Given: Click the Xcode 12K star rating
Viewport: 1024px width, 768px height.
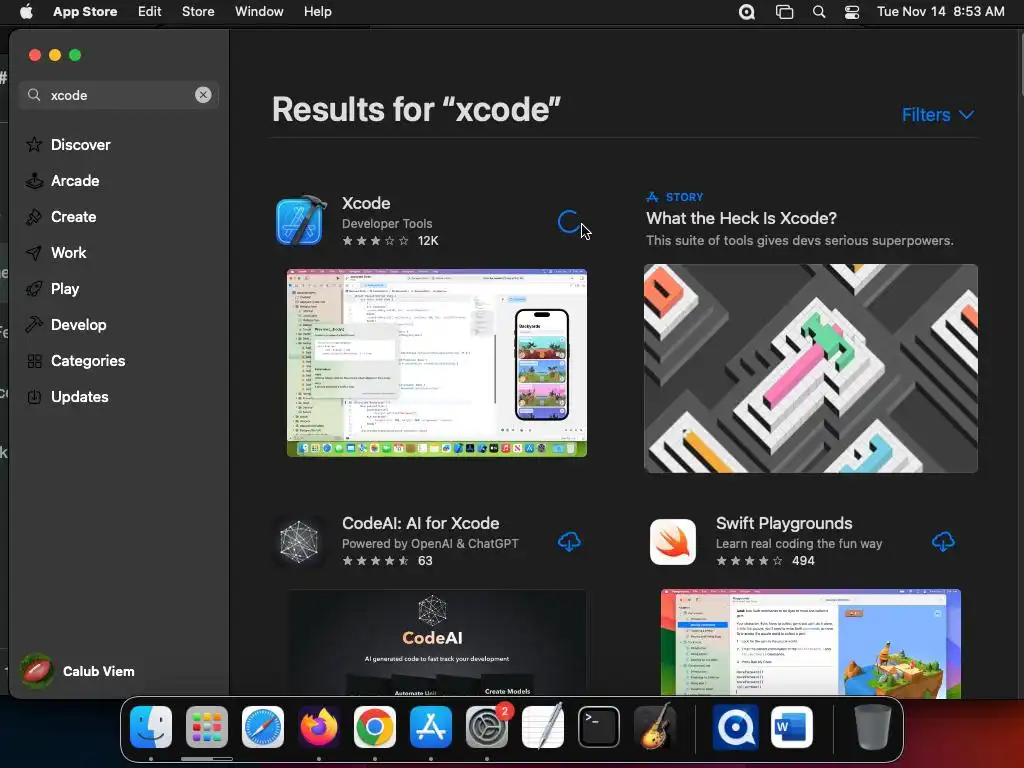Looking at the screenshot, I should tap(390, 240).
